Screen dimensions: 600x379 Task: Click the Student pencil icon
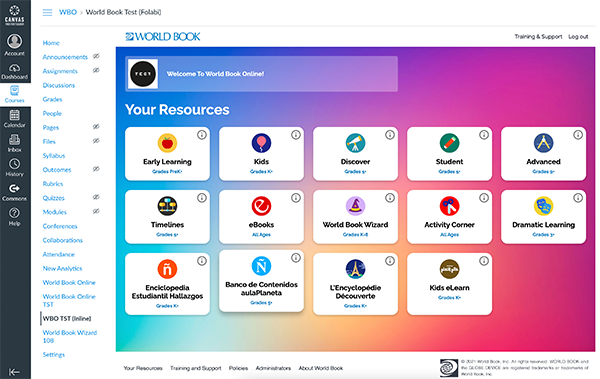coord(449,143)
